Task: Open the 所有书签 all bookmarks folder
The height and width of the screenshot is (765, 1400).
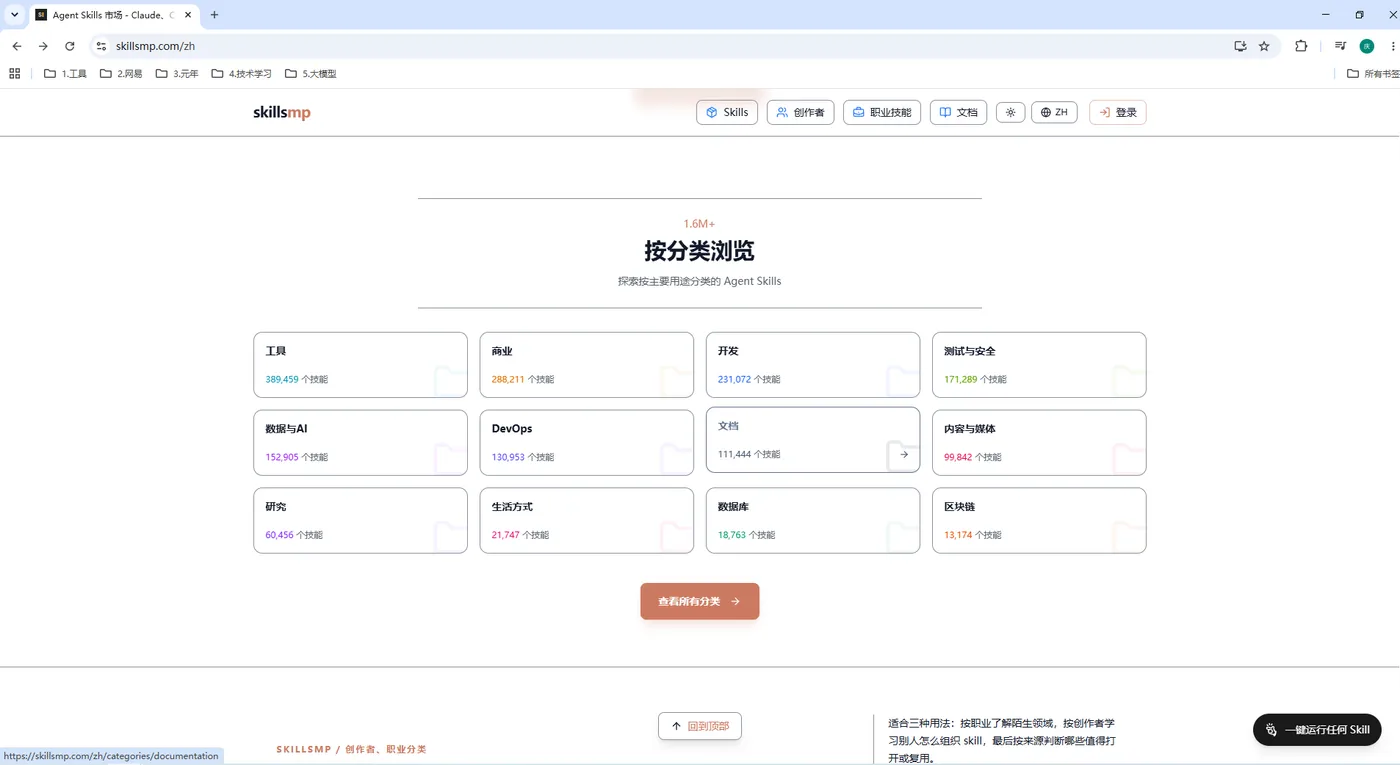Action: [1373, 73]
